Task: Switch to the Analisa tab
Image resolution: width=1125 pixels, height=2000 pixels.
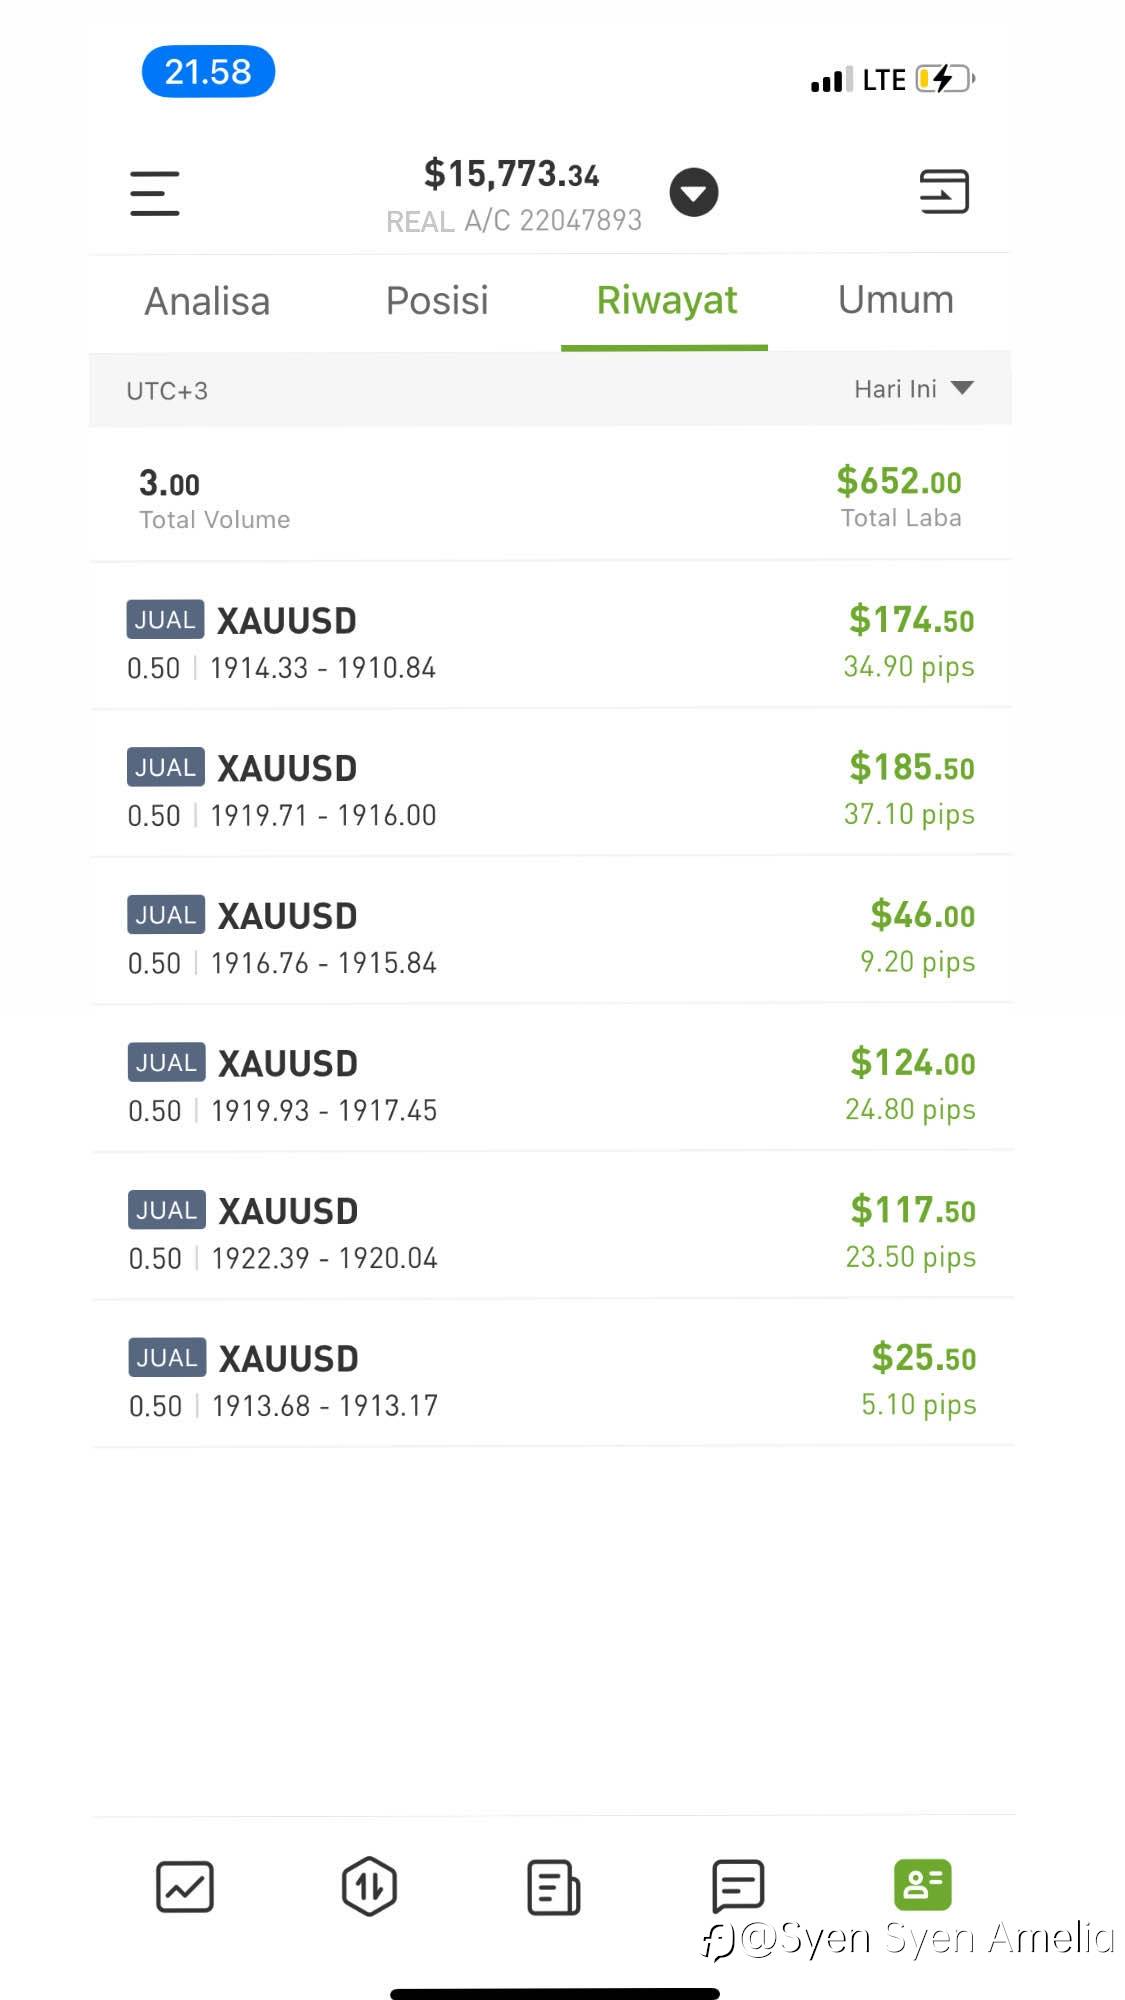Action: (207, 301)
